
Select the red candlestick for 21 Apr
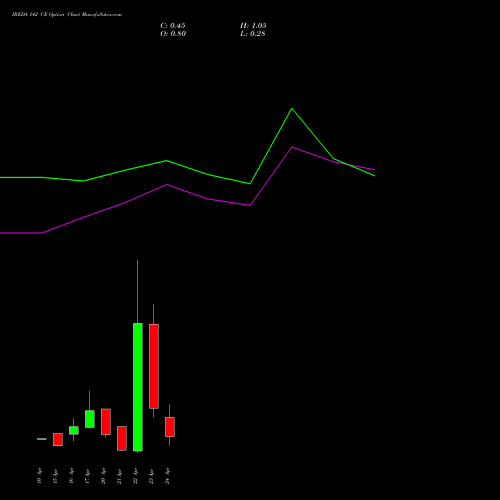122,438
